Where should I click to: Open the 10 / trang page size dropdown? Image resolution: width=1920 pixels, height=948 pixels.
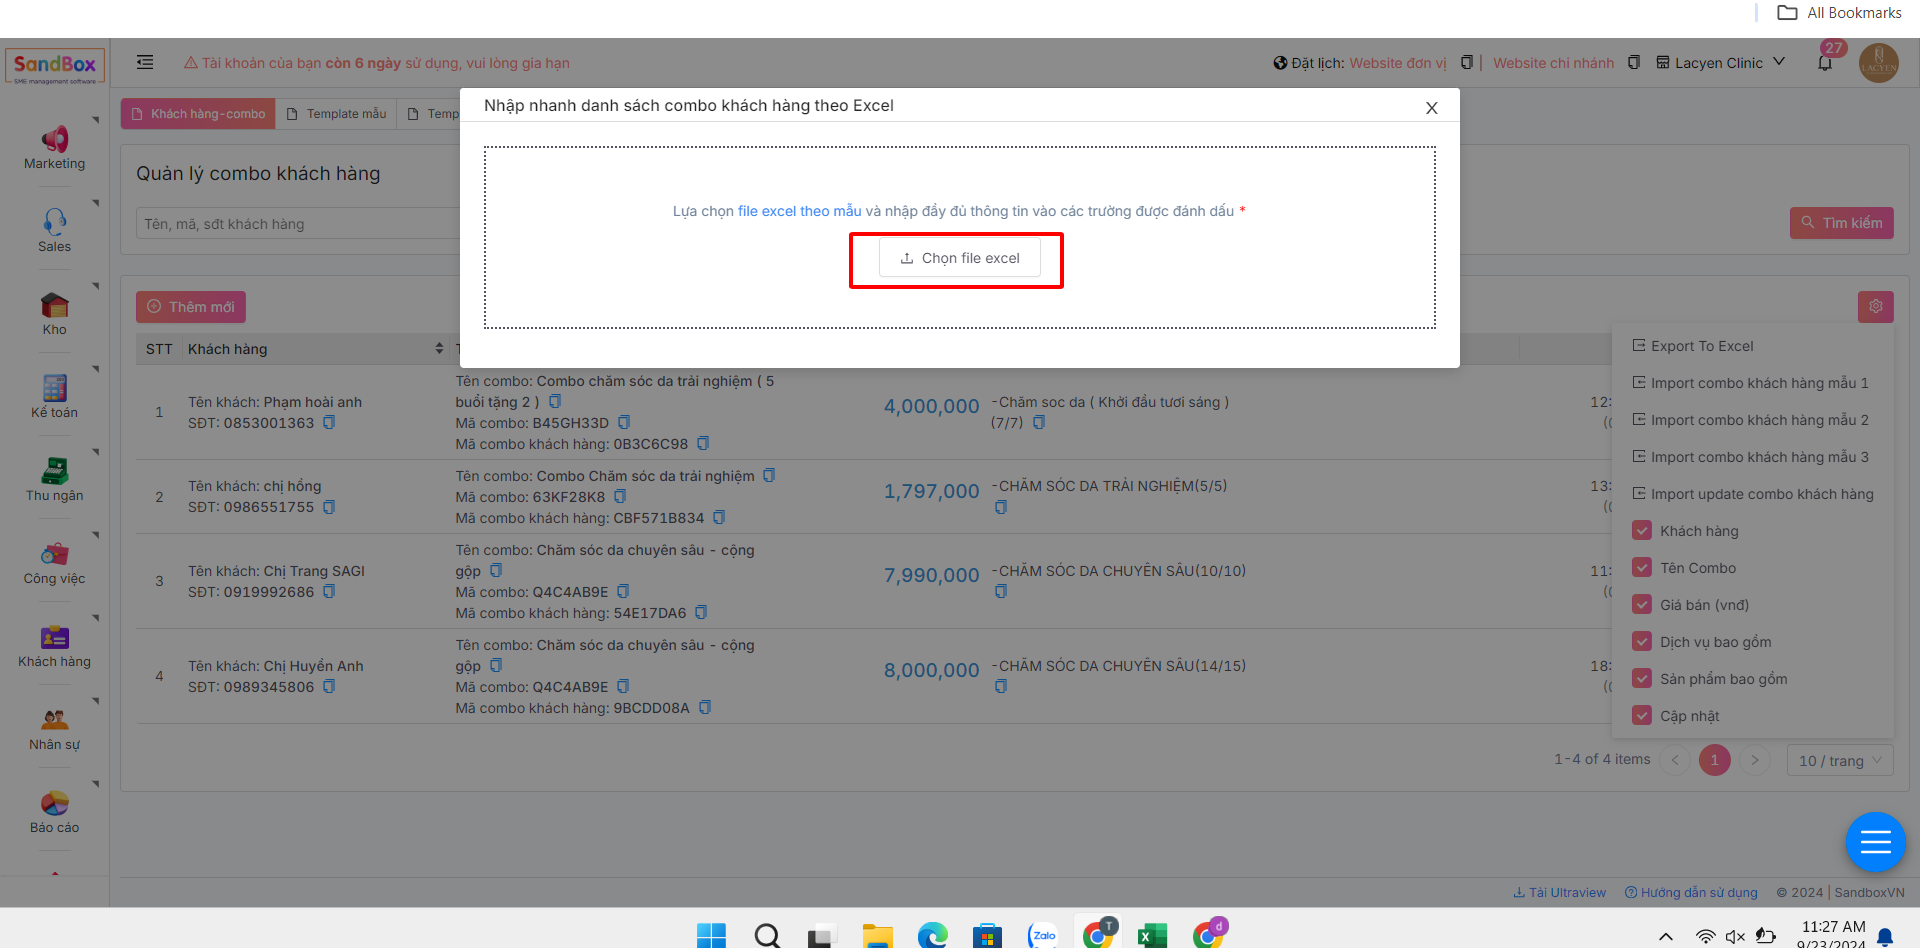pos(1839,761)
